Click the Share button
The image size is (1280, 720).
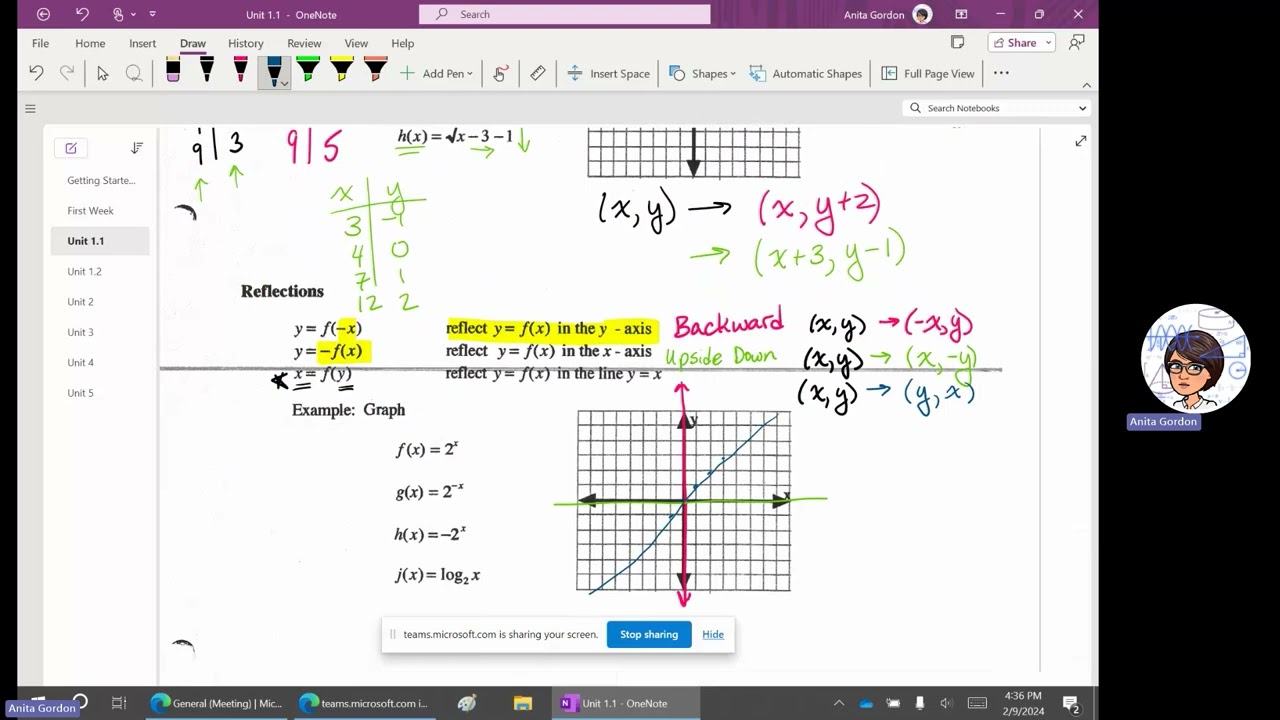click(x=1014, y=42)
